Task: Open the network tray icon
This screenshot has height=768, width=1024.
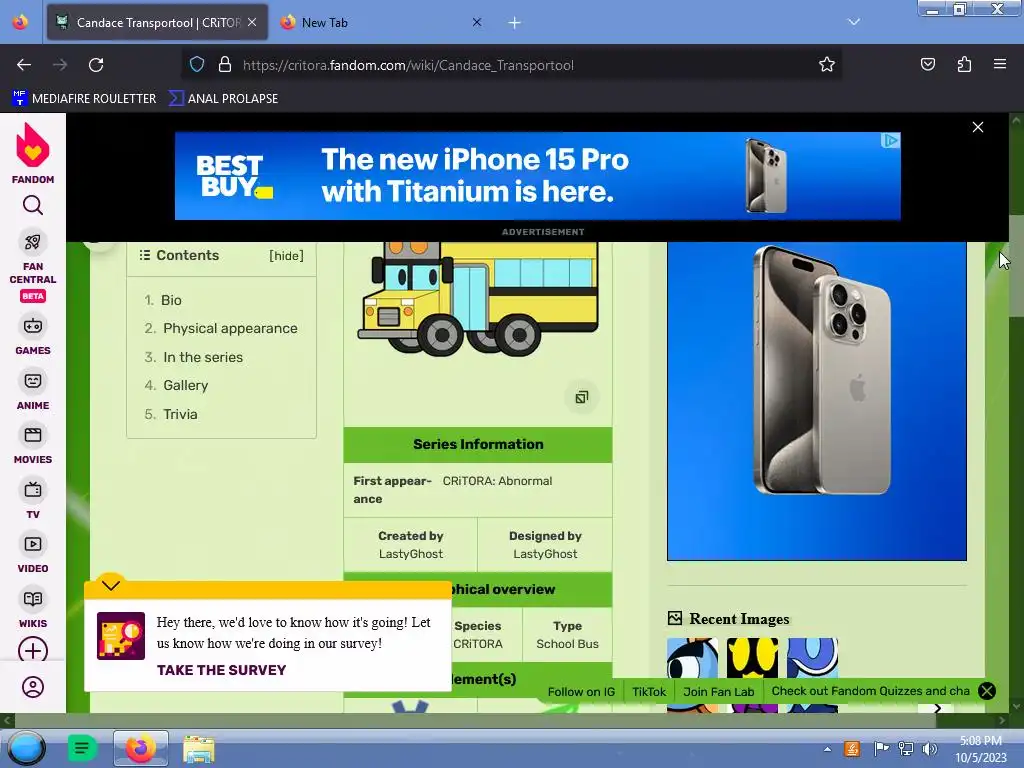Action: (x=905, y=749)
